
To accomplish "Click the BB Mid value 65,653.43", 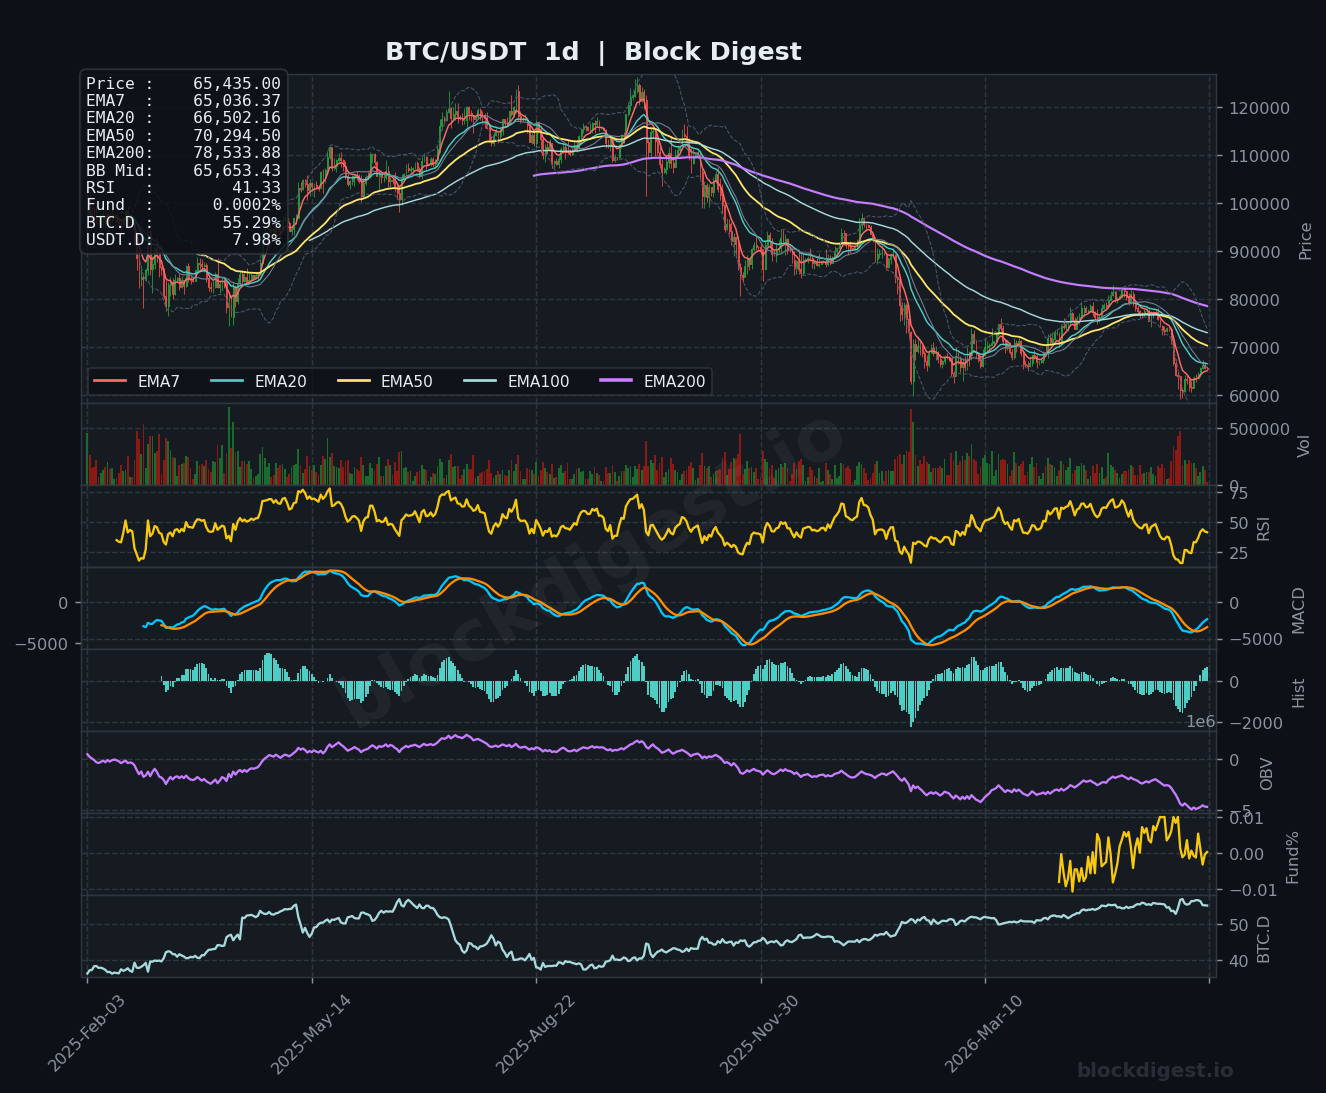I will pyautogui.click(x=237, y=171).
